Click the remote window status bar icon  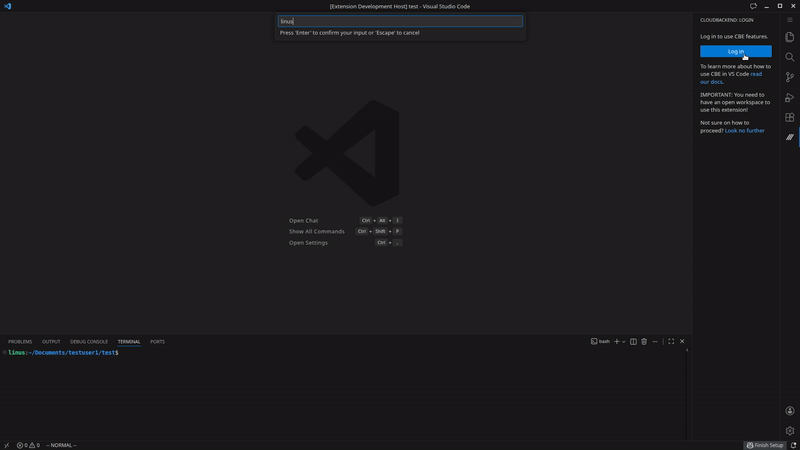6,445
